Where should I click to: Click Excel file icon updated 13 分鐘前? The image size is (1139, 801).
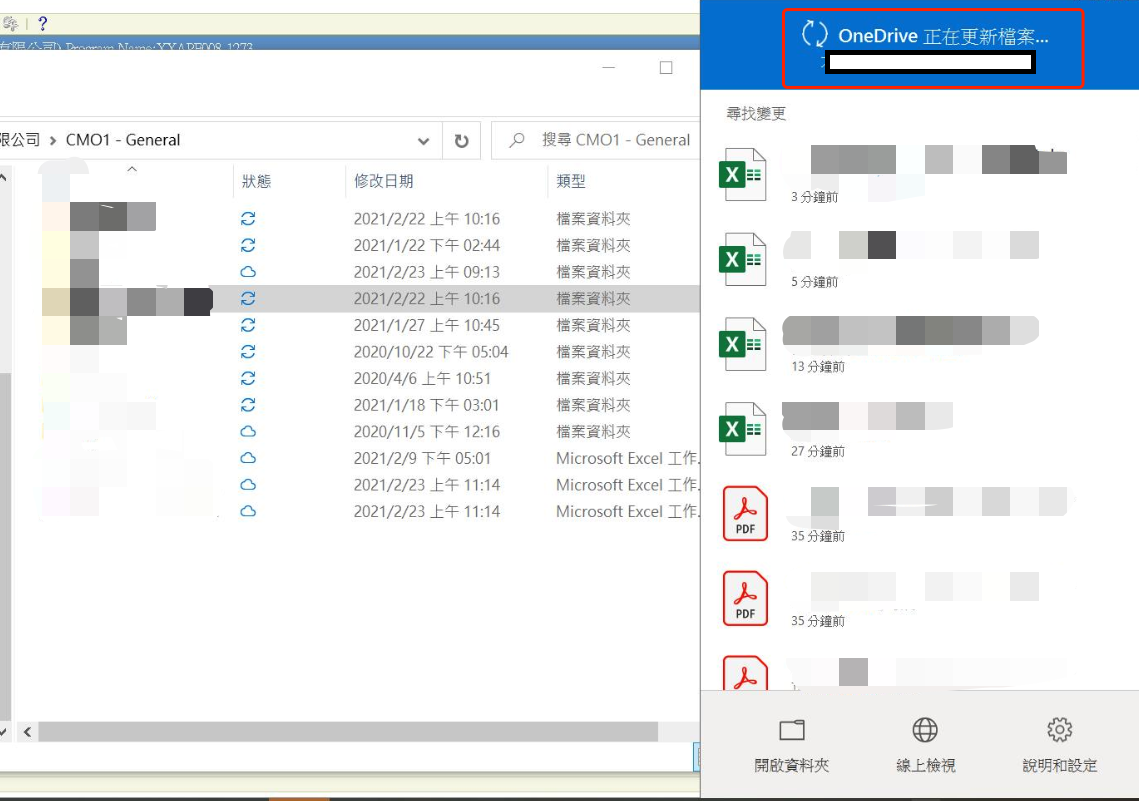point(742,344)
